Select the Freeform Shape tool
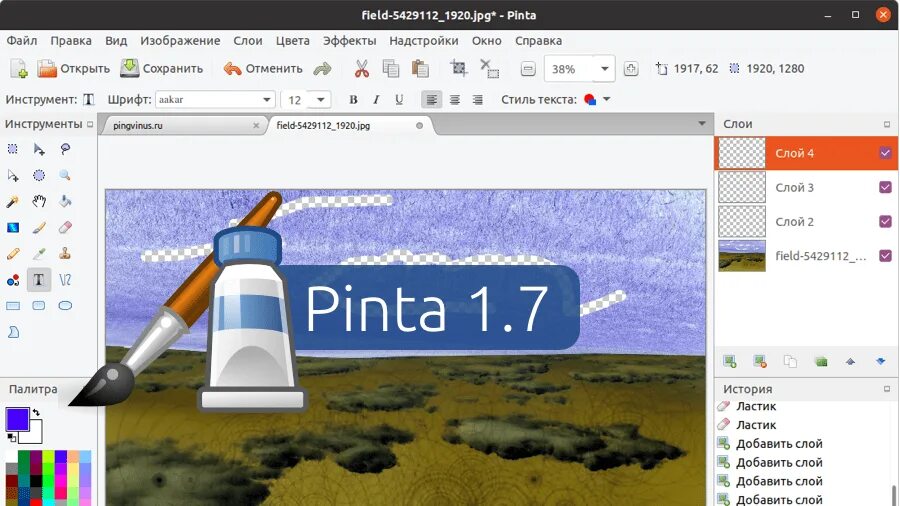Screen dimensions: 900x506 (13, 332)
